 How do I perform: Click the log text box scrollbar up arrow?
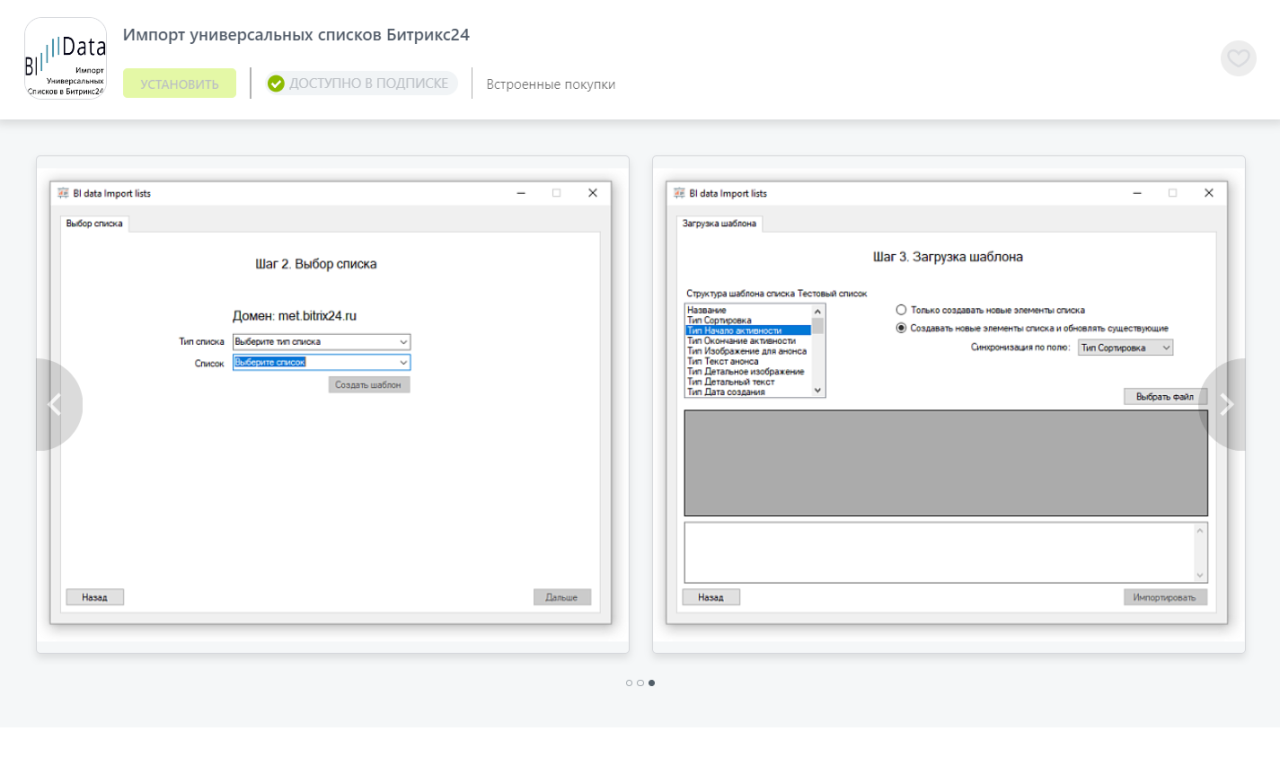point(1201,530)
